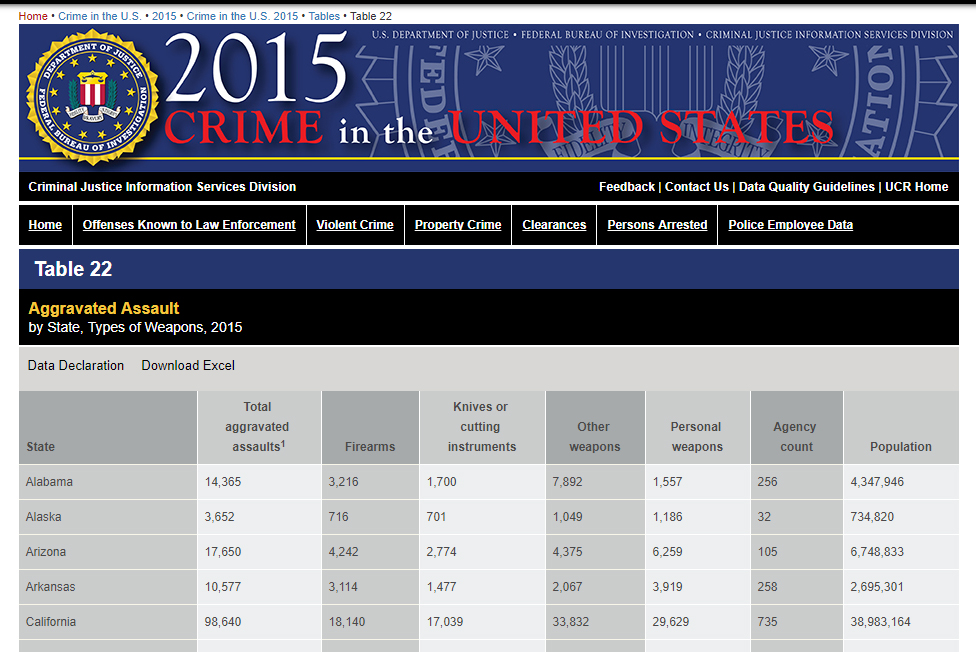Viewport: 976px width, 652px height.
Task: Click the Data Declaration link
Action: (76, 366)
